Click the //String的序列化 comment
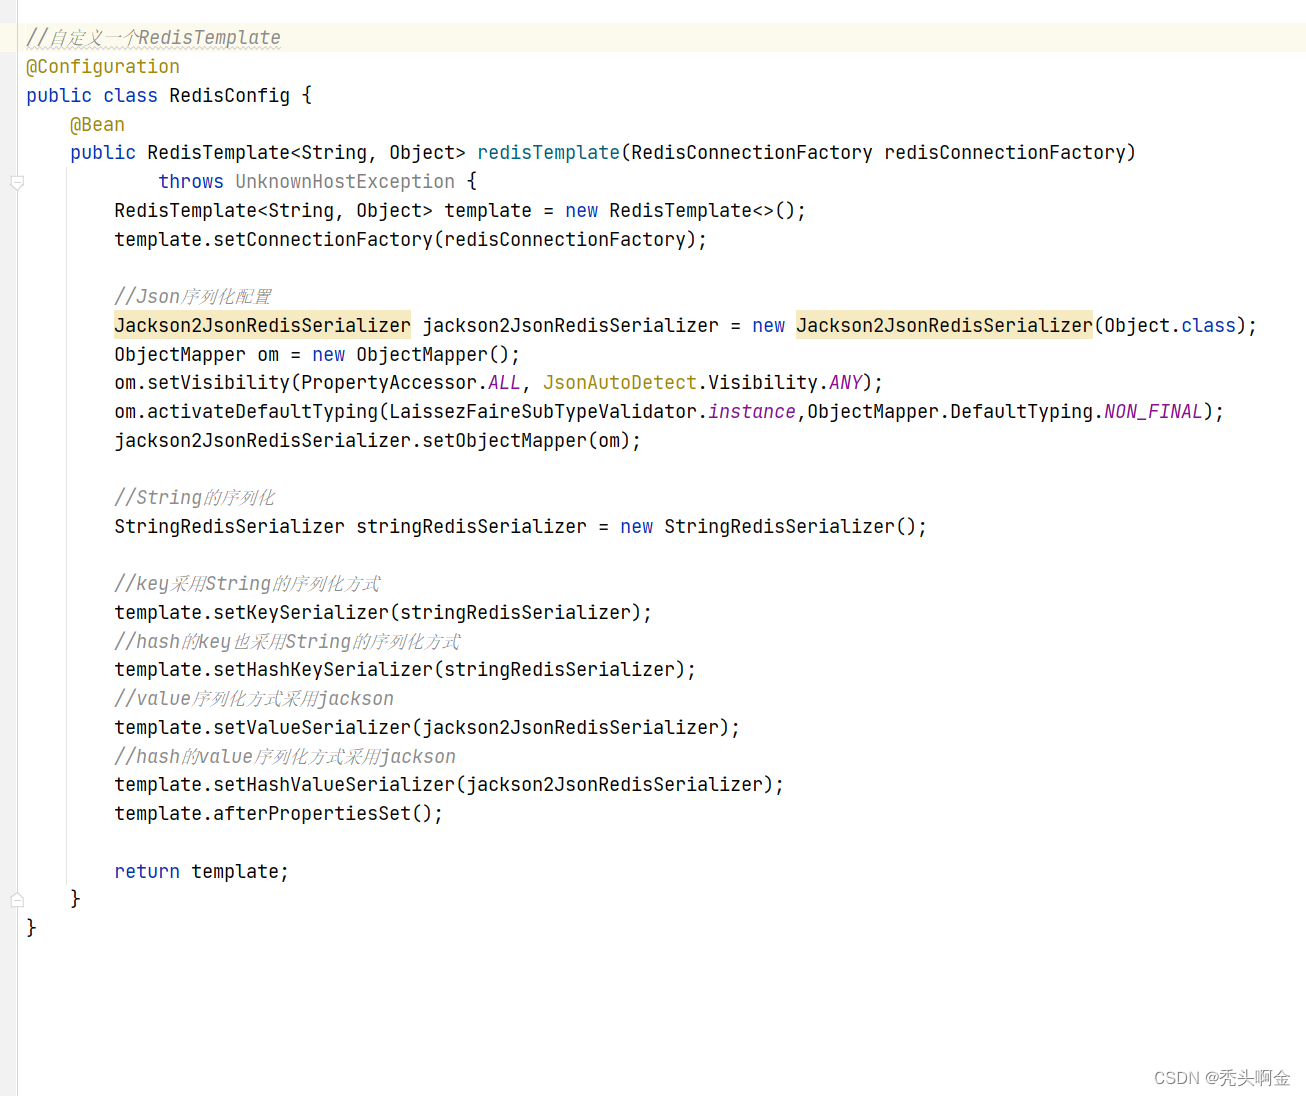Screen dimensions: 1306x1096 coord(194,498)
